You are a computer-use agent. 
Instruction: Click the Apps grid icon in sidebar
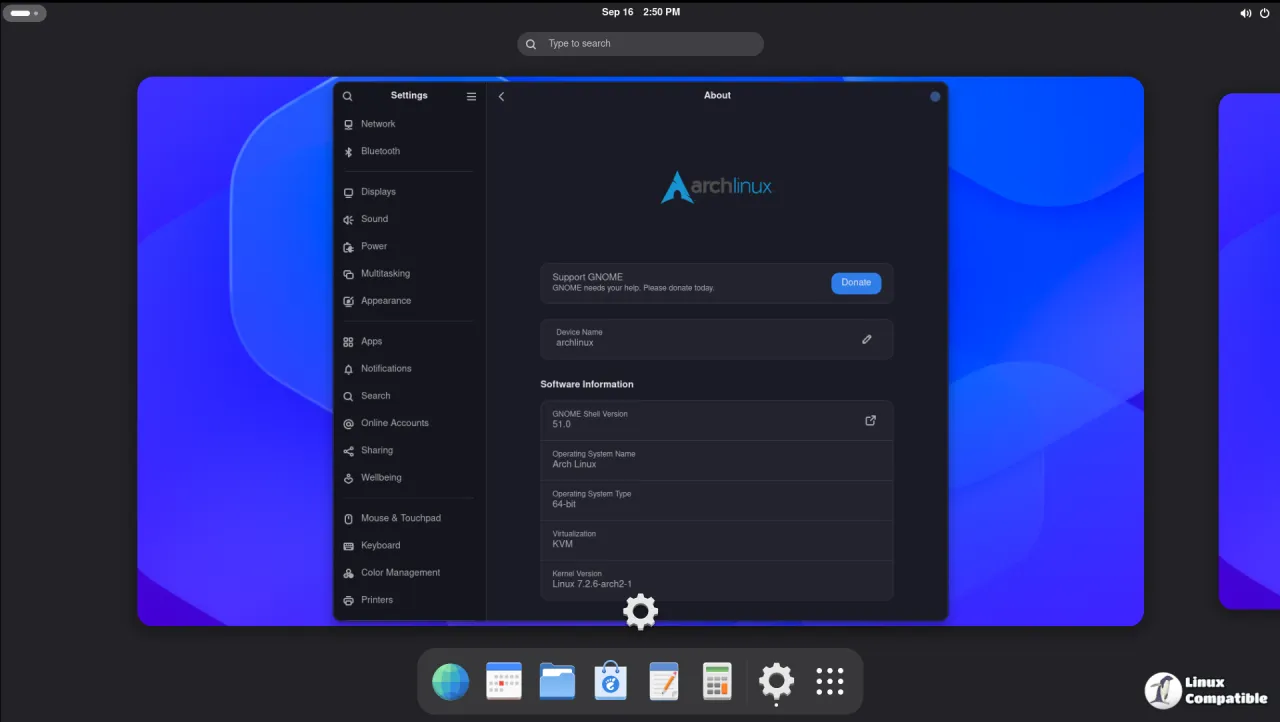point(348,342)
